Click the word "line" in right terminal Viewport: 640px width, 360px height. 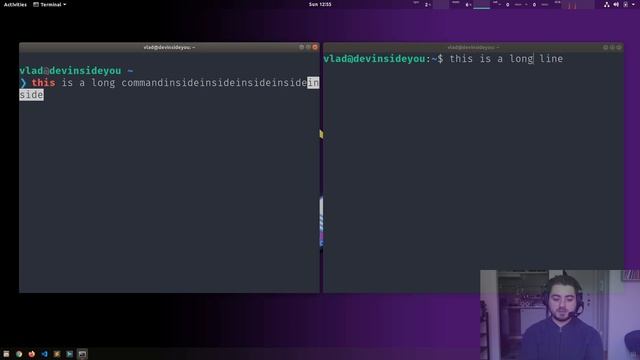(x=551, y=59)
